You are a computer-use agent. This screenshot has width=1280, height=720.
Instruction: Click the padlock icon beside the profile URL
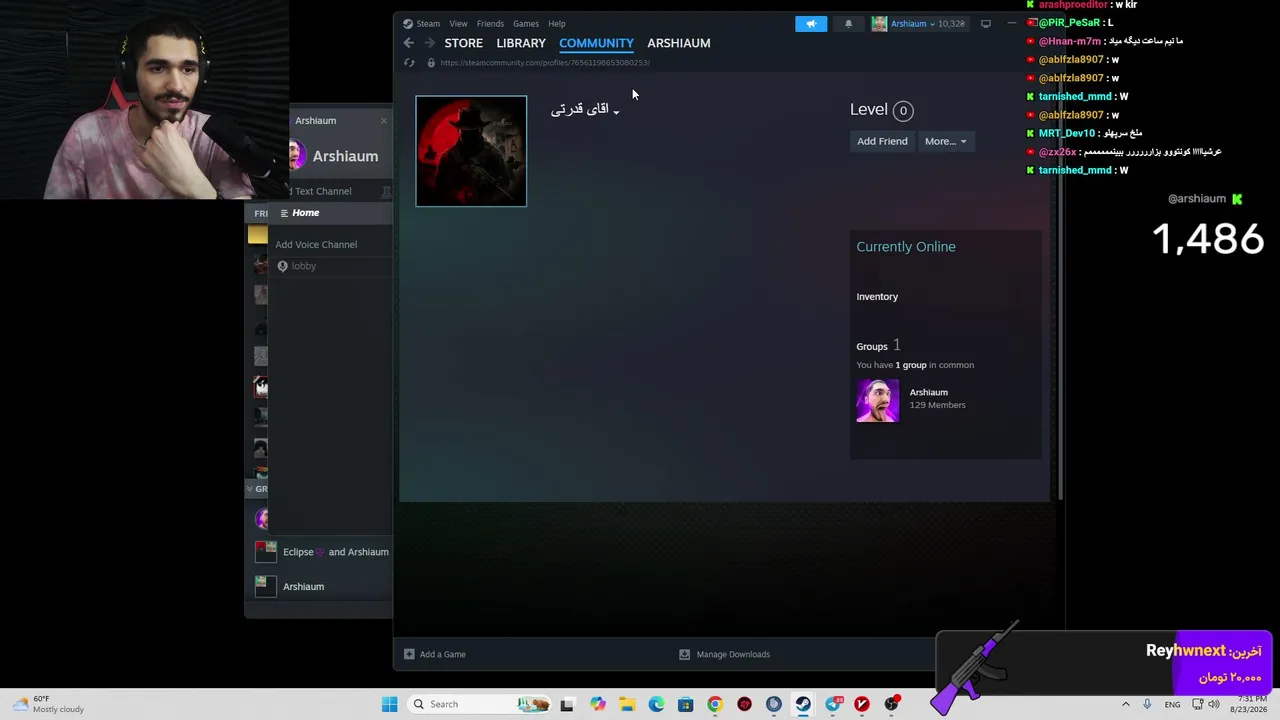[431, 63]
